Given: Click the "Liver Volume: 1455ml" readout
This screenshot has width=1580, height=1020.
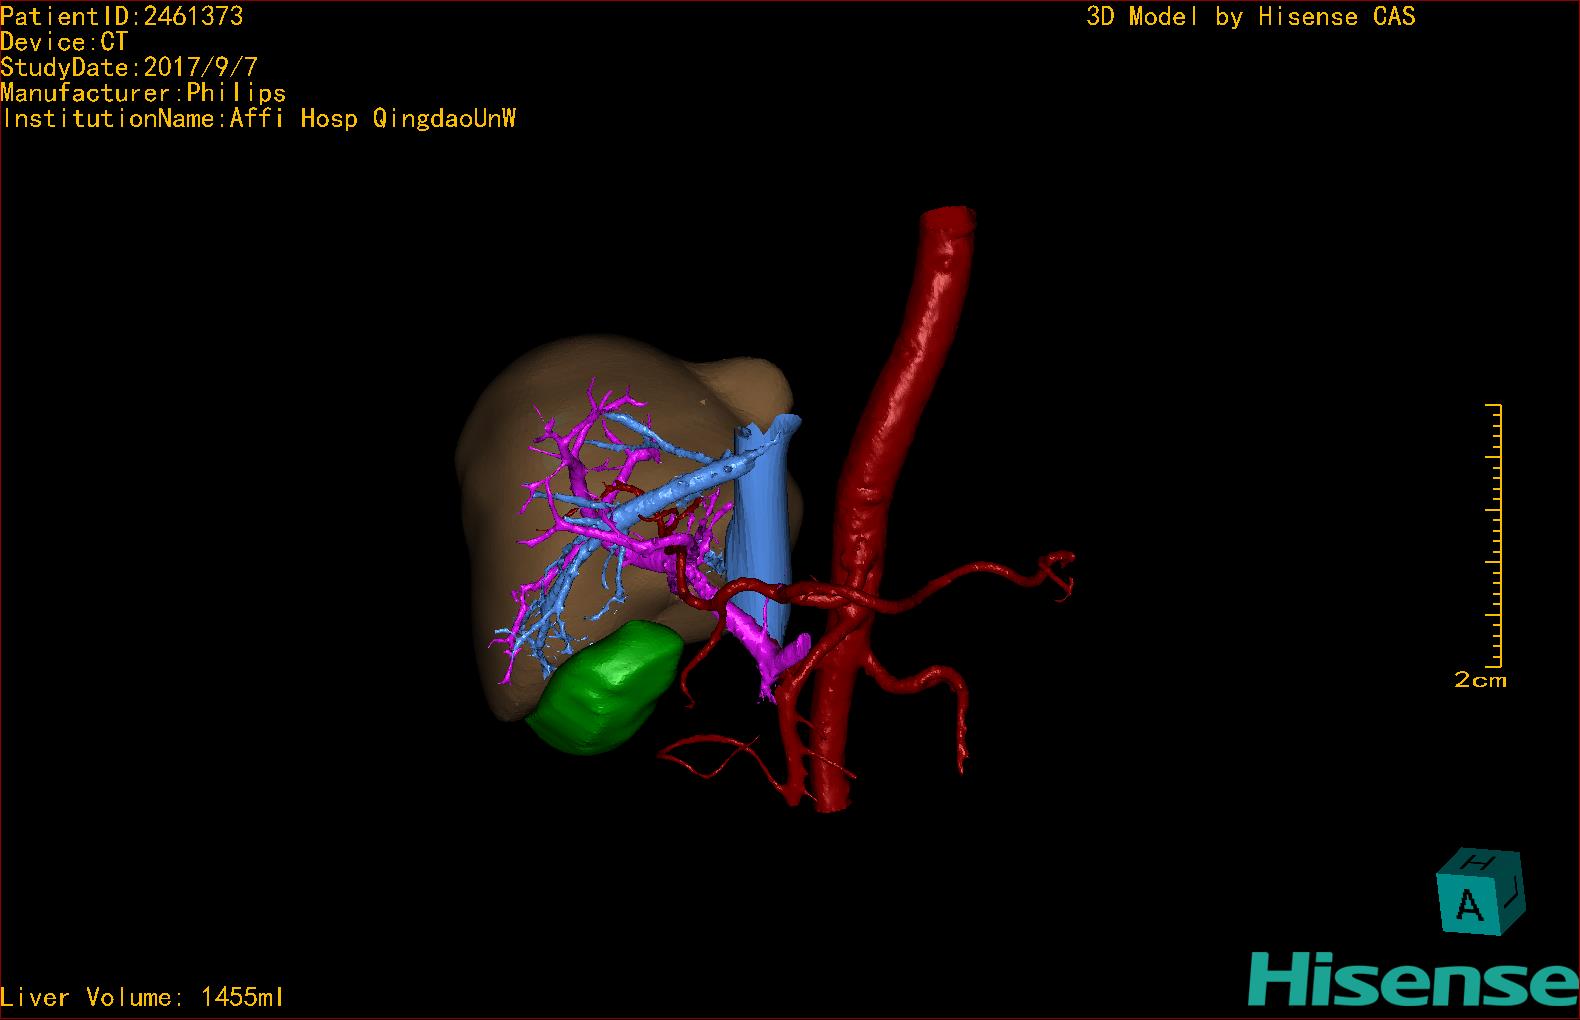Looking at the screenshot, I should point(142,997).
